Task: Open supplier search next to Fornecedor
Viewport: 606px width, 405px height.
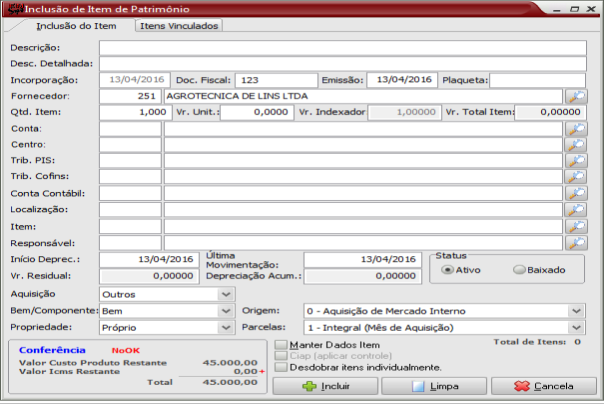Action: click(576, 96)
